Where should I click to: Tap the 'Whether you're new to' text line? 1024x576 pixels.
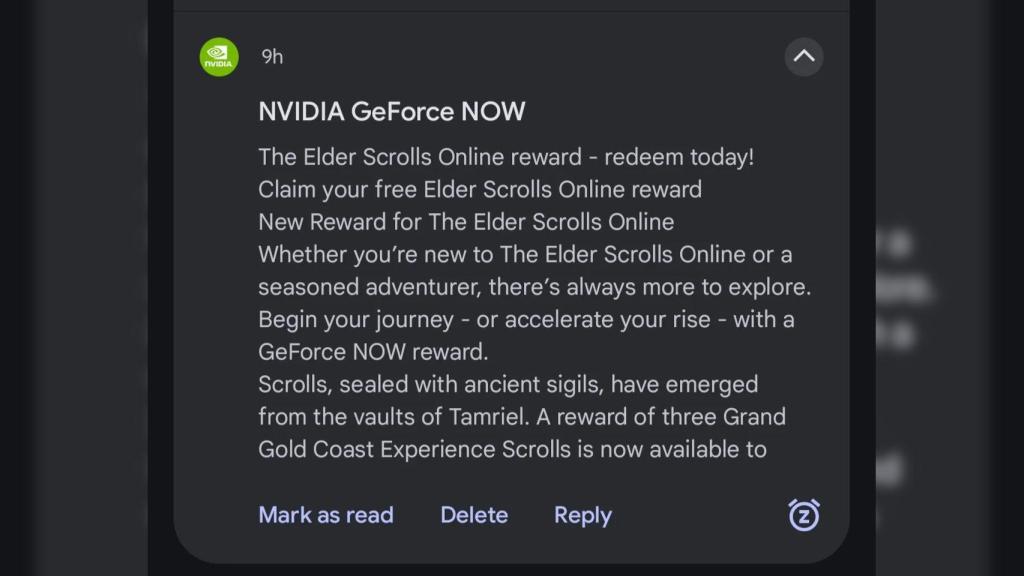point(525,254)
